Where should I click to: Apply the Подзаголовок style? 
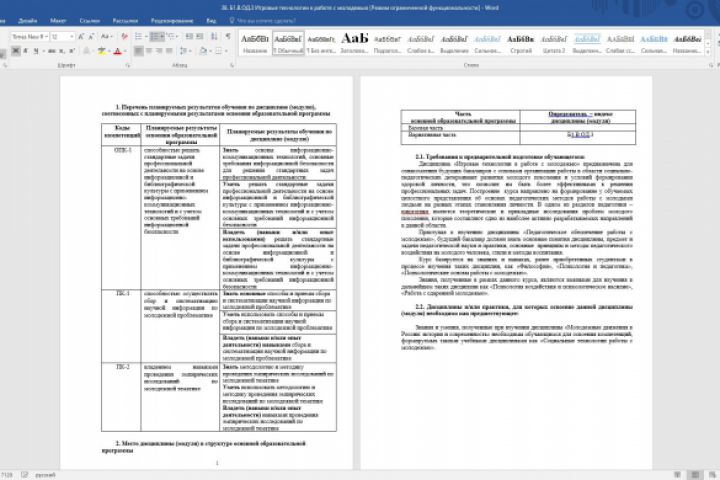click(x=387, y=44)
